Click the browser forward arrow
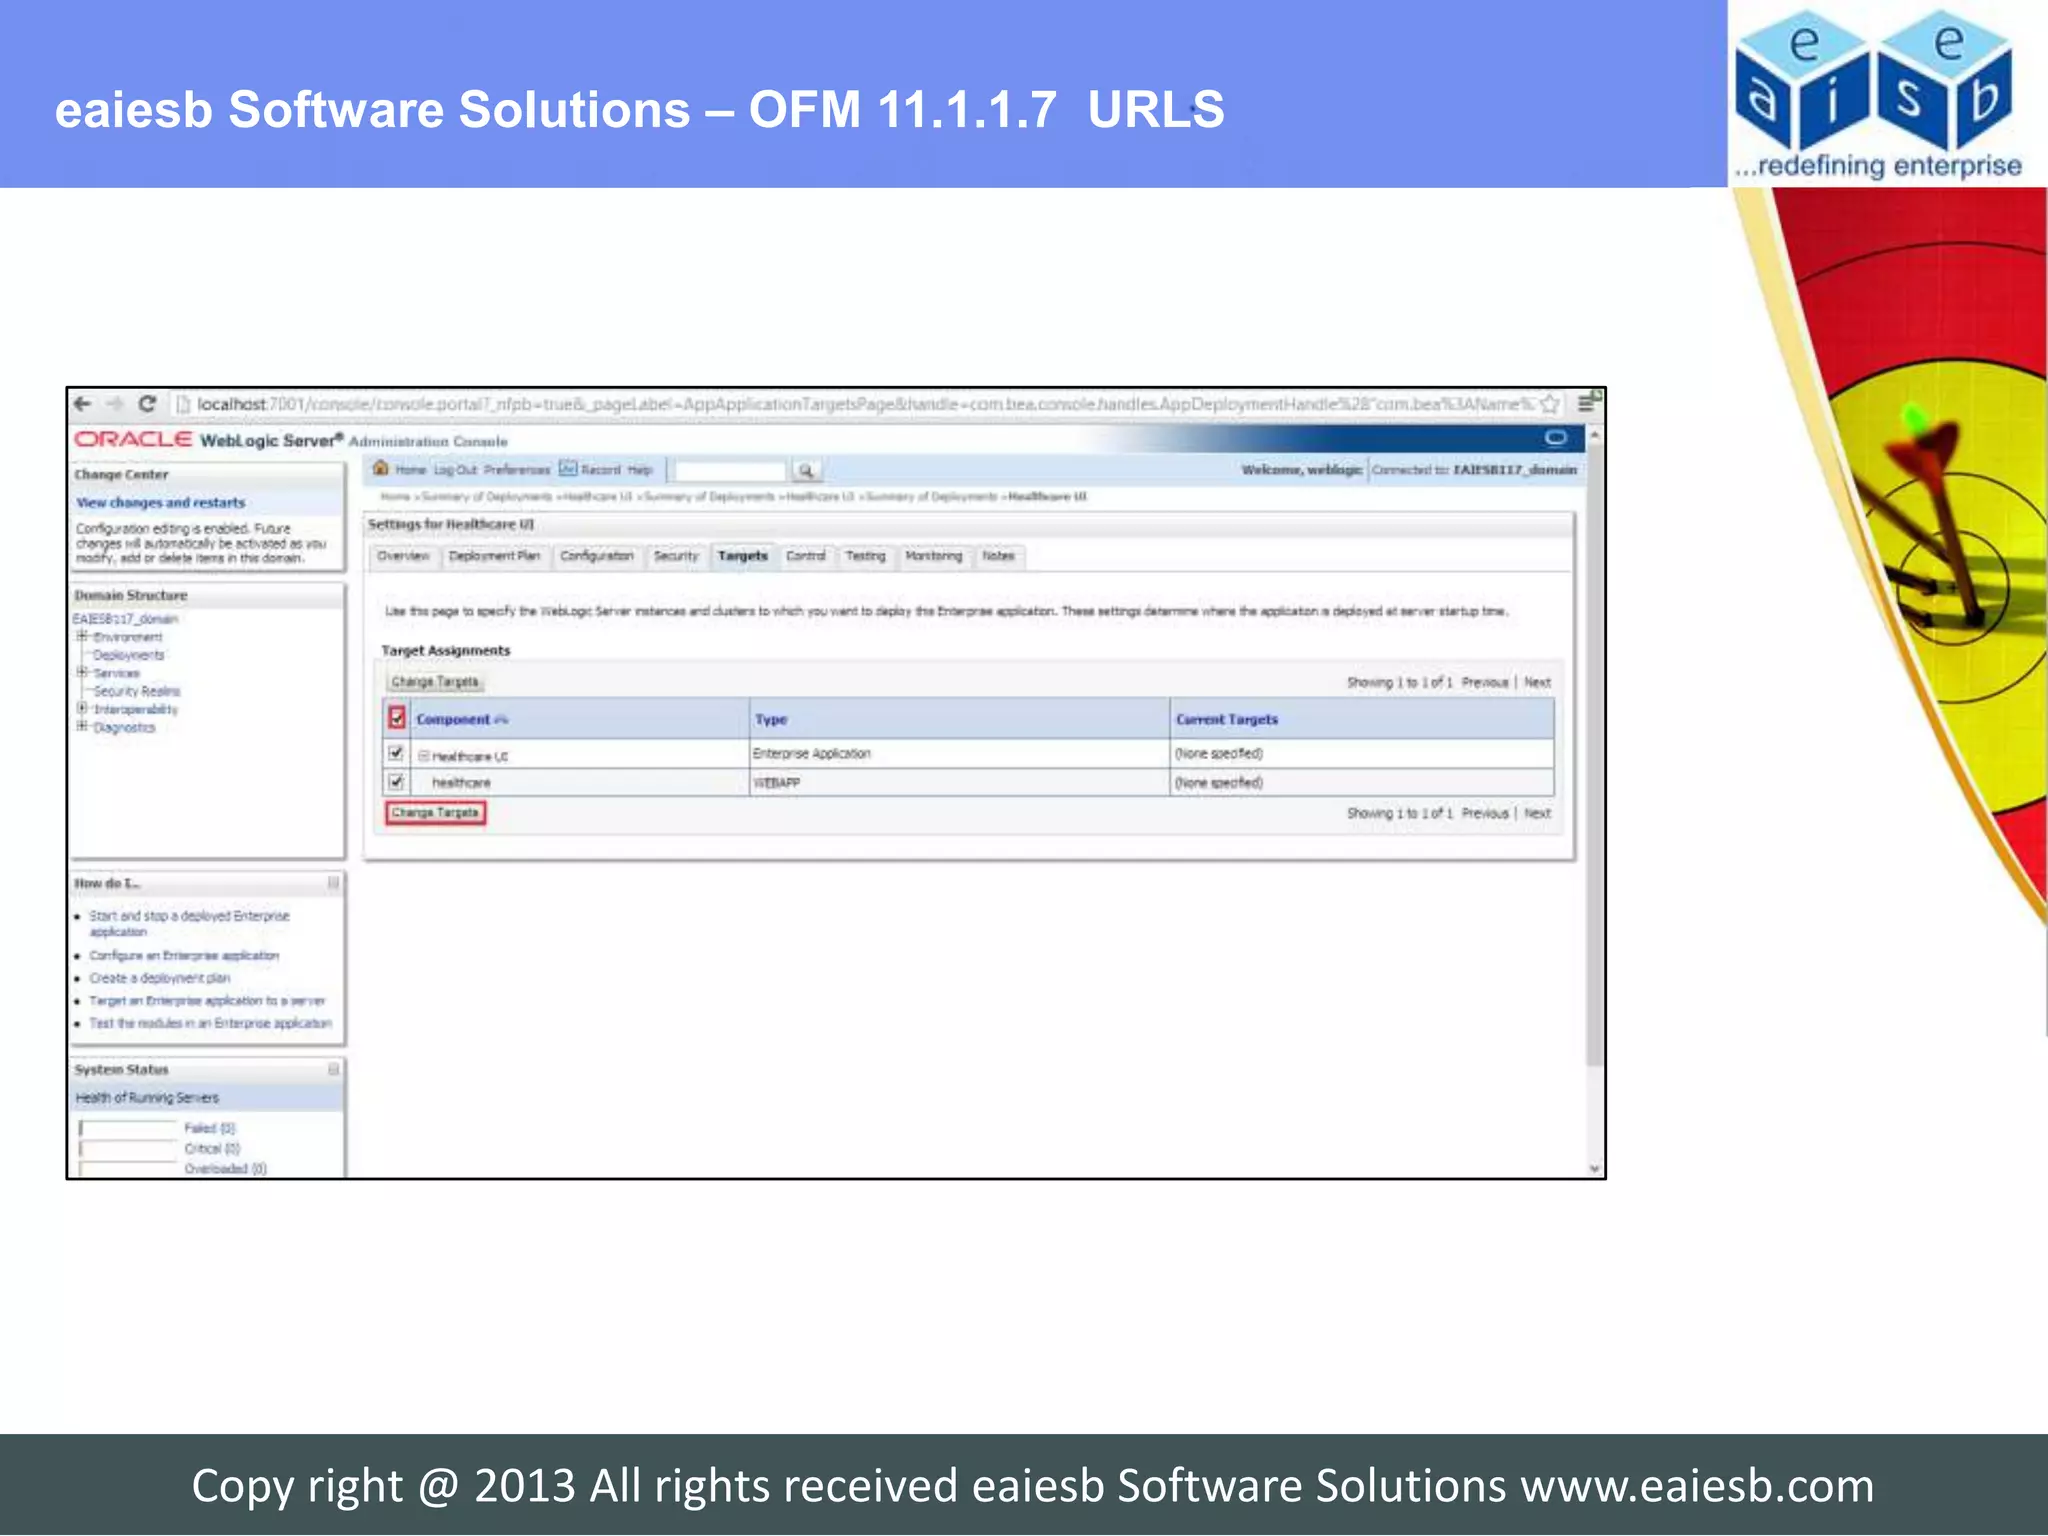Viewport: 2048px width, 1536px height. click(115, 404)
